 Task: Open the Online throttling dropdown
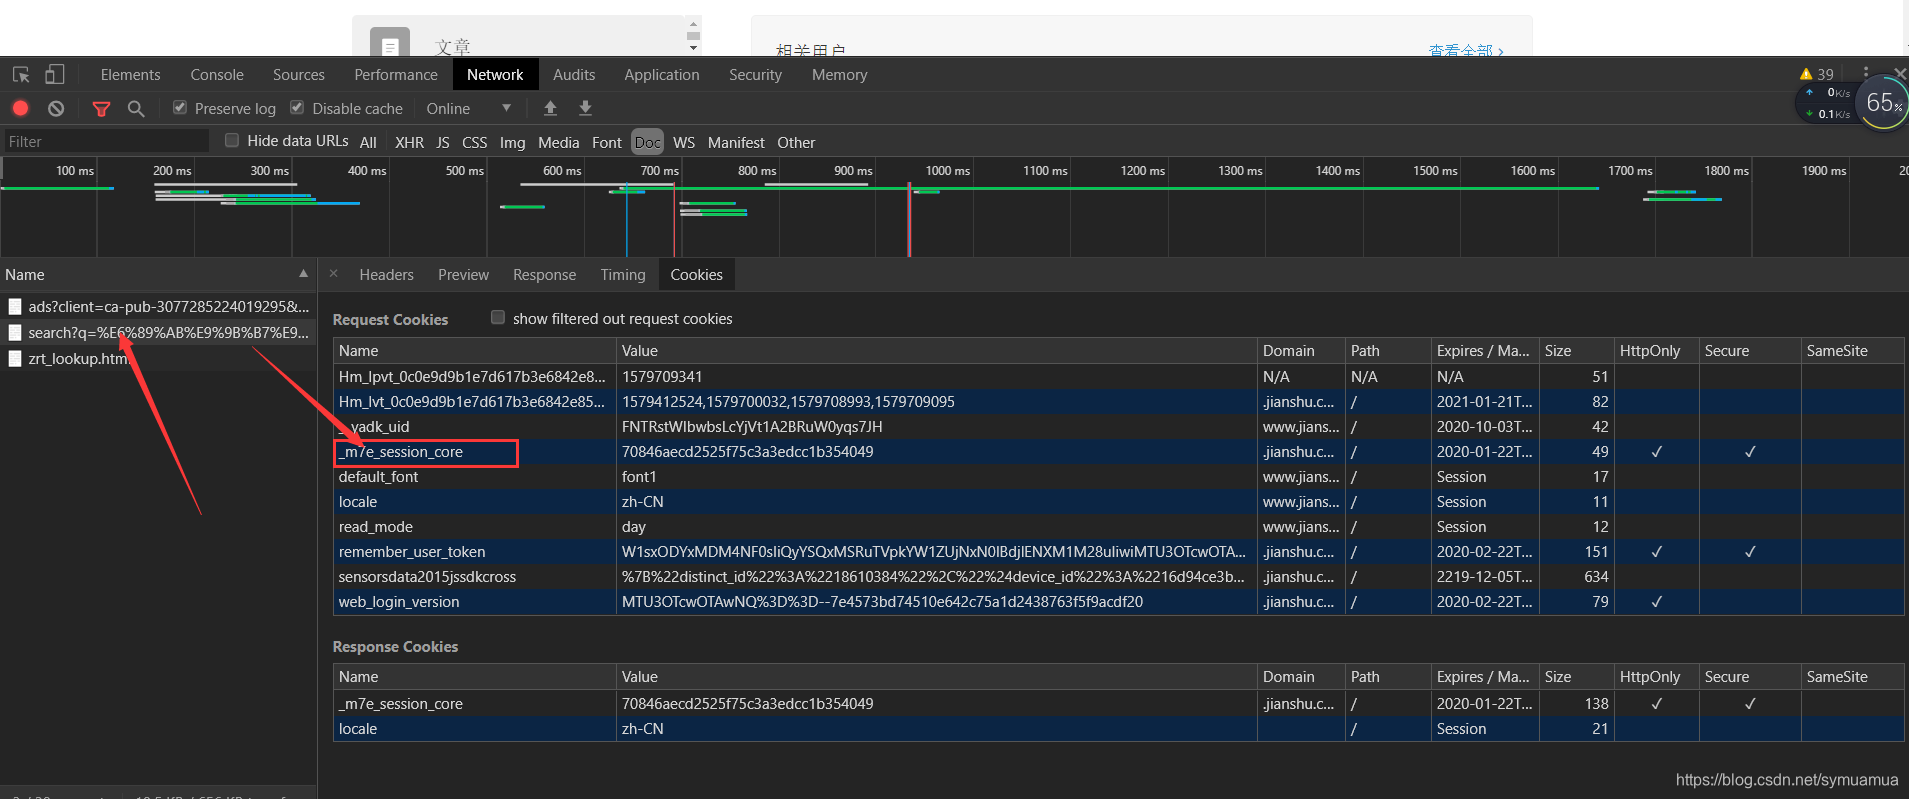click(468, 108)
